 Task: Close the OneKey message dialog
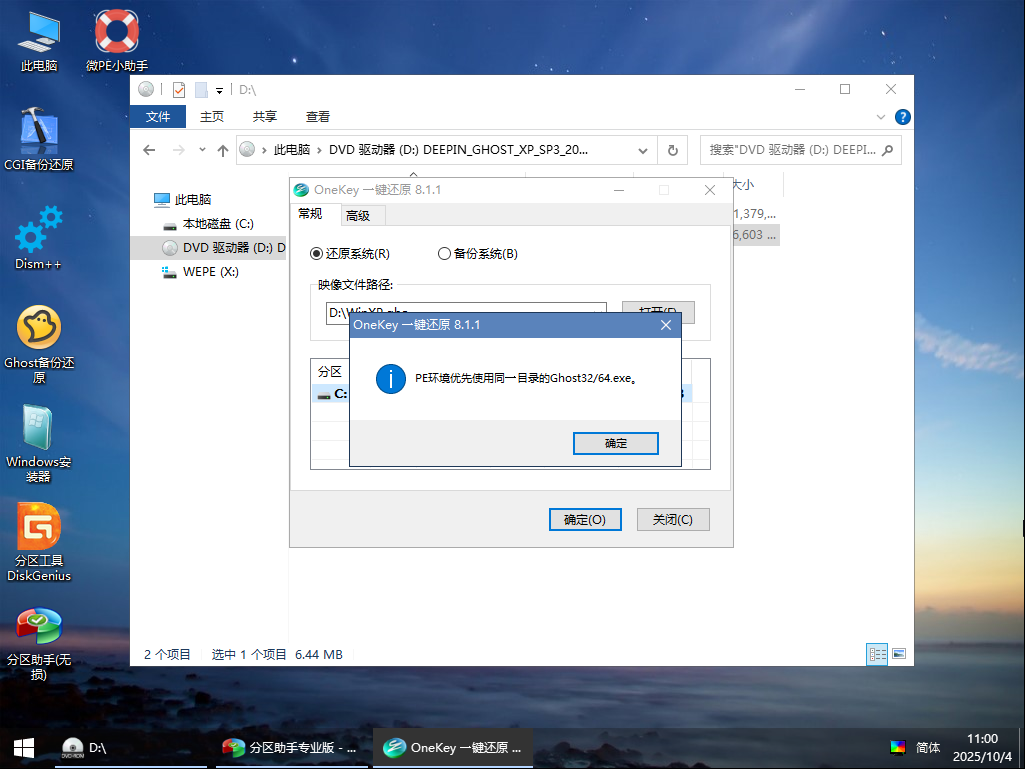pos(665,325)
